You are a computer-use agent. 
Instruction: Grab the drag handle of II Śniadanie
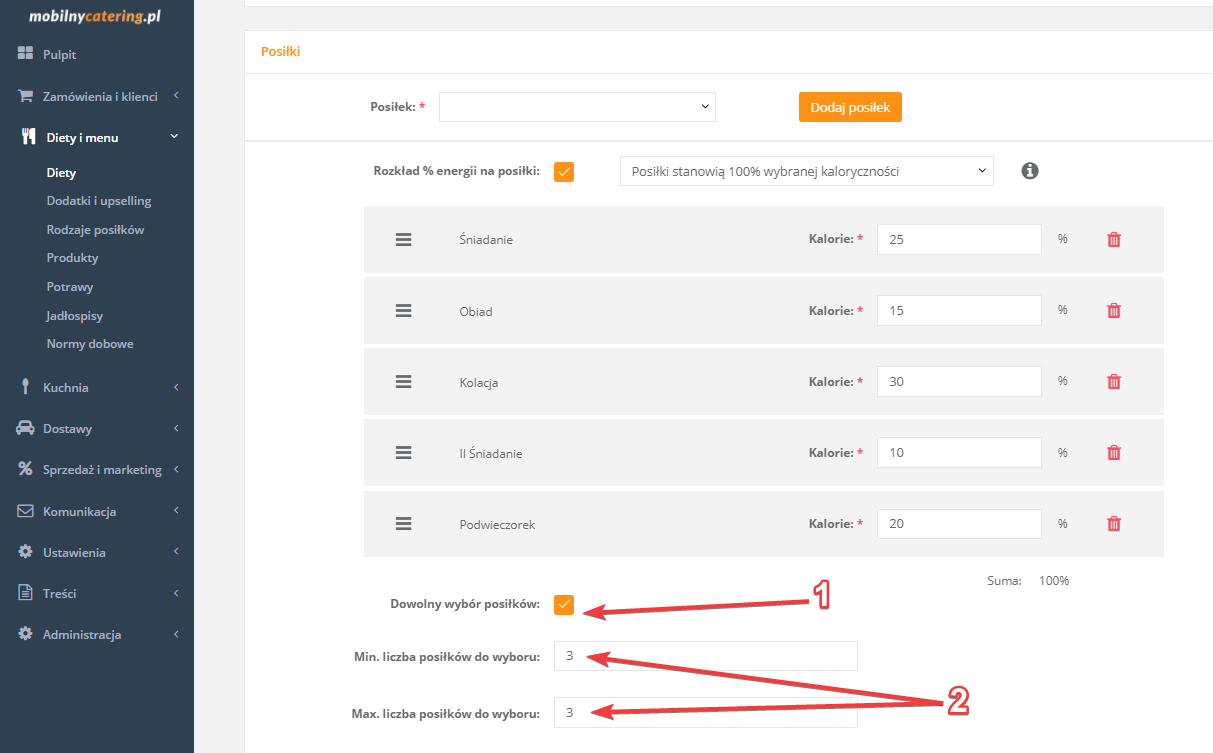pos(404,453)
